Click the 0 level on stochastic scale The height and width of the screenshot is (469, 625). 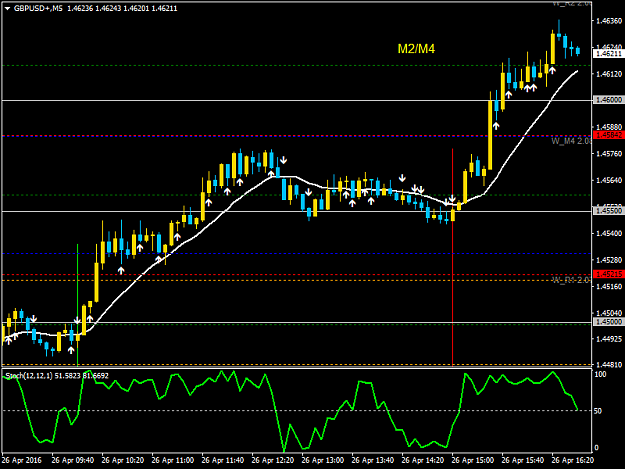pos(596,447)
